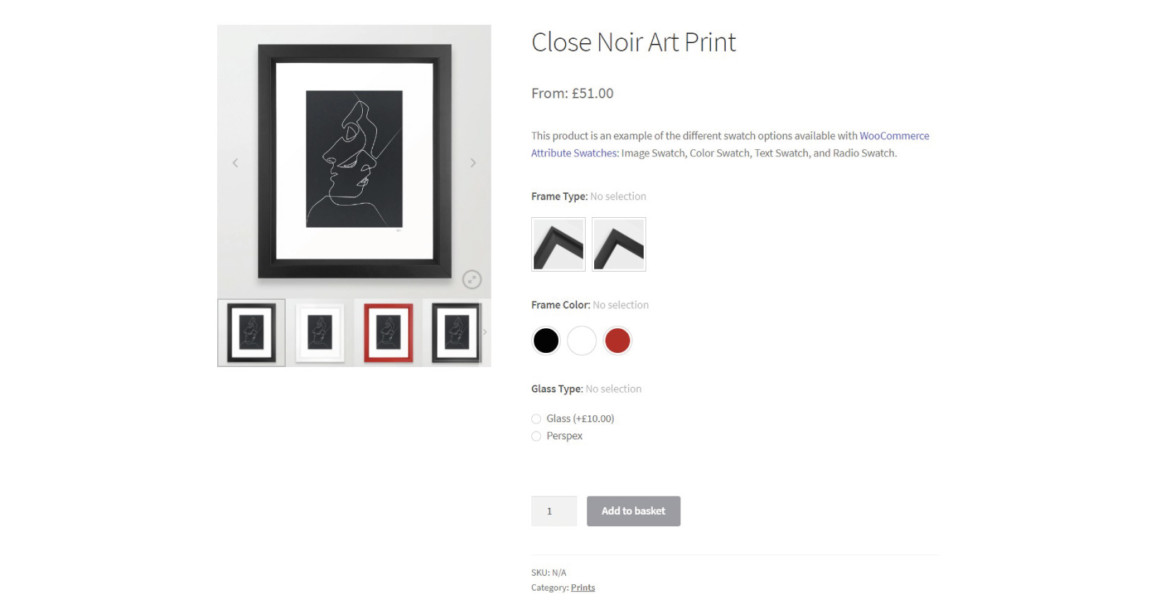Show the red-framed third thumbnail
Viewport: 1160px width, 616px height.
point(388,333)
